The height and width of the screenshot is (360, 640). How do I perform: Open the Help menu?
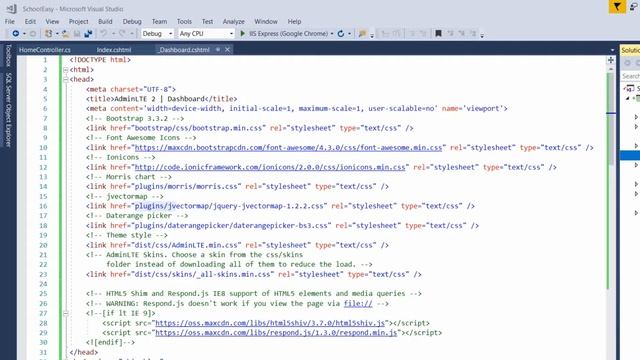point(294,21)
